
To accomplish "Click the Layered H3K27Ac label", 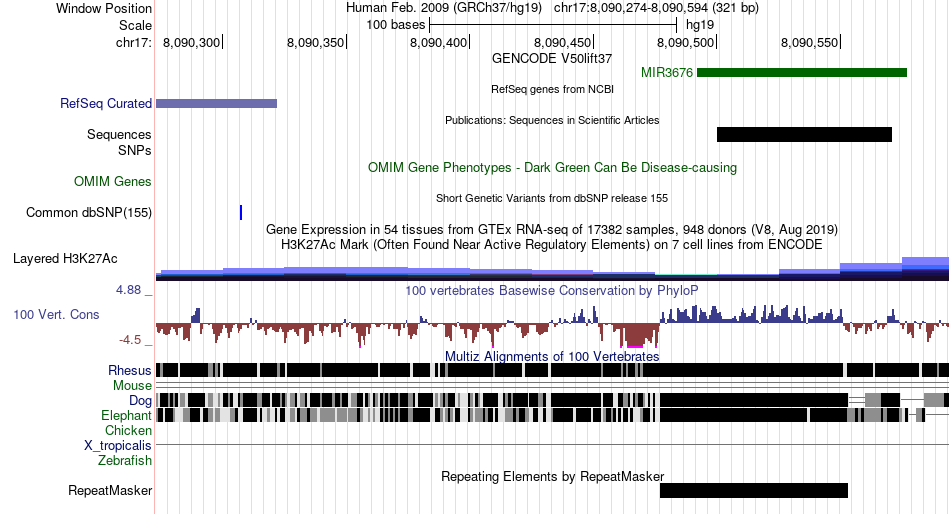I will (x=65, y=259).
